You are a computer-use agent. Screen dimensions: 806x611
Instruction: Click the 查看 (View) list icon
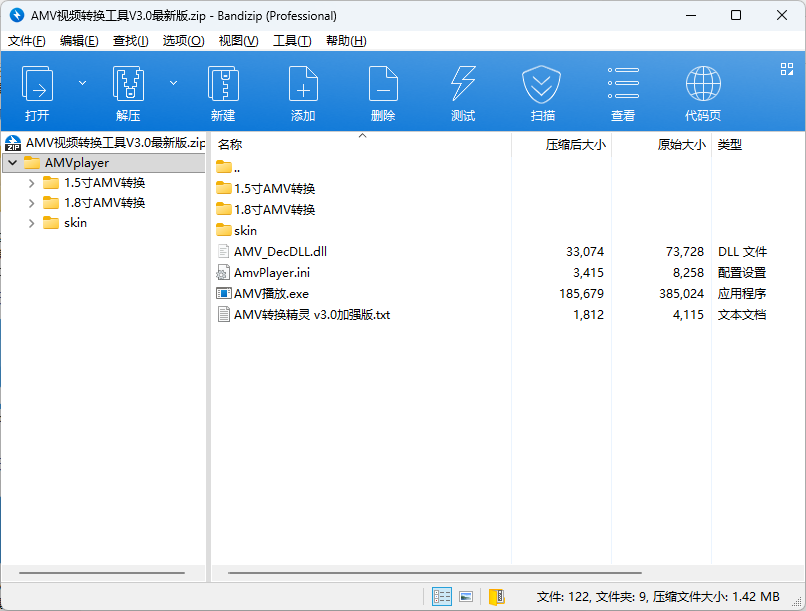click(623, 83)
